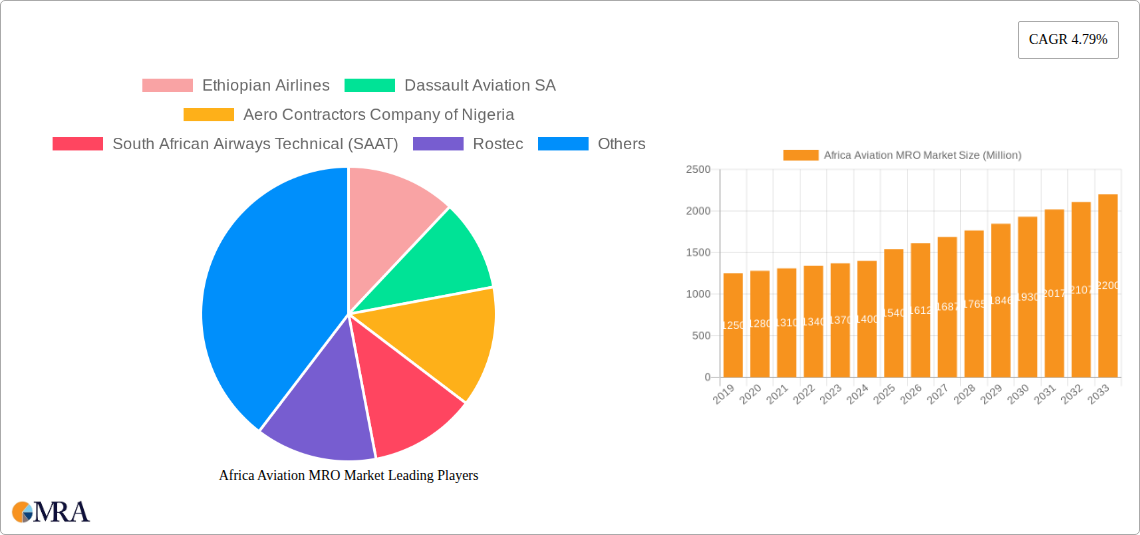1140x535 pixels.
Task: Click the South African Airways Technical red swatch
Action: [77, 144]
